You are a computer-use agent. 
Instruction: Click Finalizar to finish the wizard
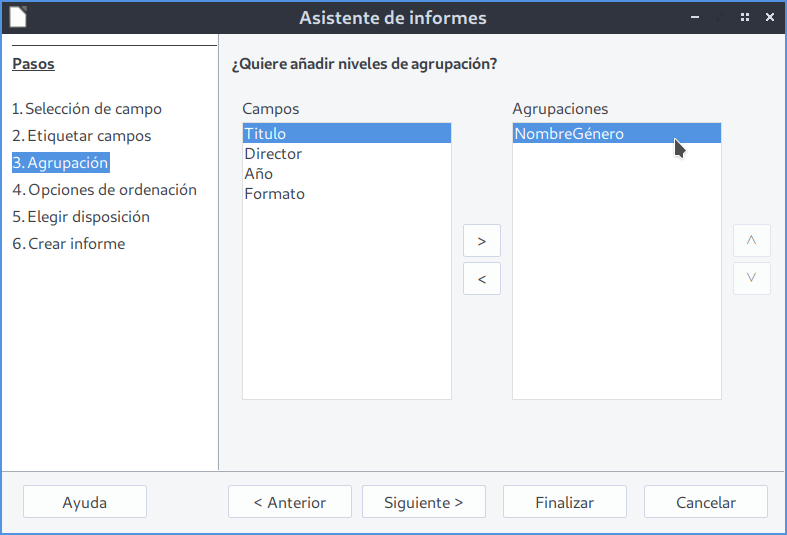tap(565, 502)
